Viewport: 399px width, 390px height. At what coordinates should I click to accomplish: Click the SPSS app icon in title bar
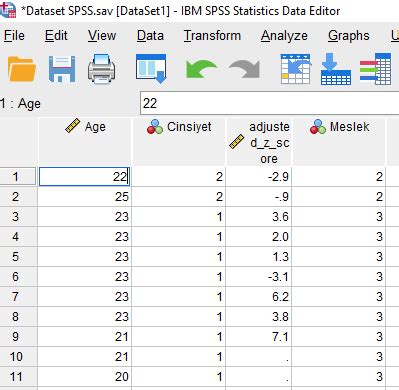[8, 9]
